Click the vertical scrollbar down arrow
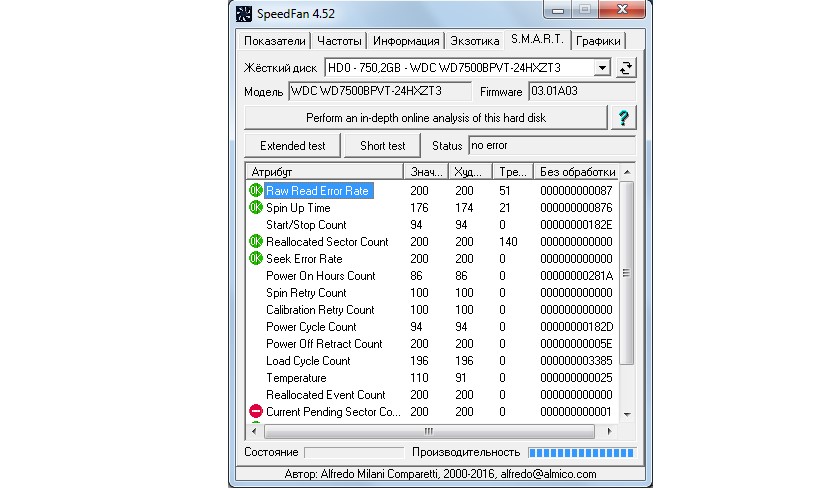 pyautogui.click(x=627, y=414)
